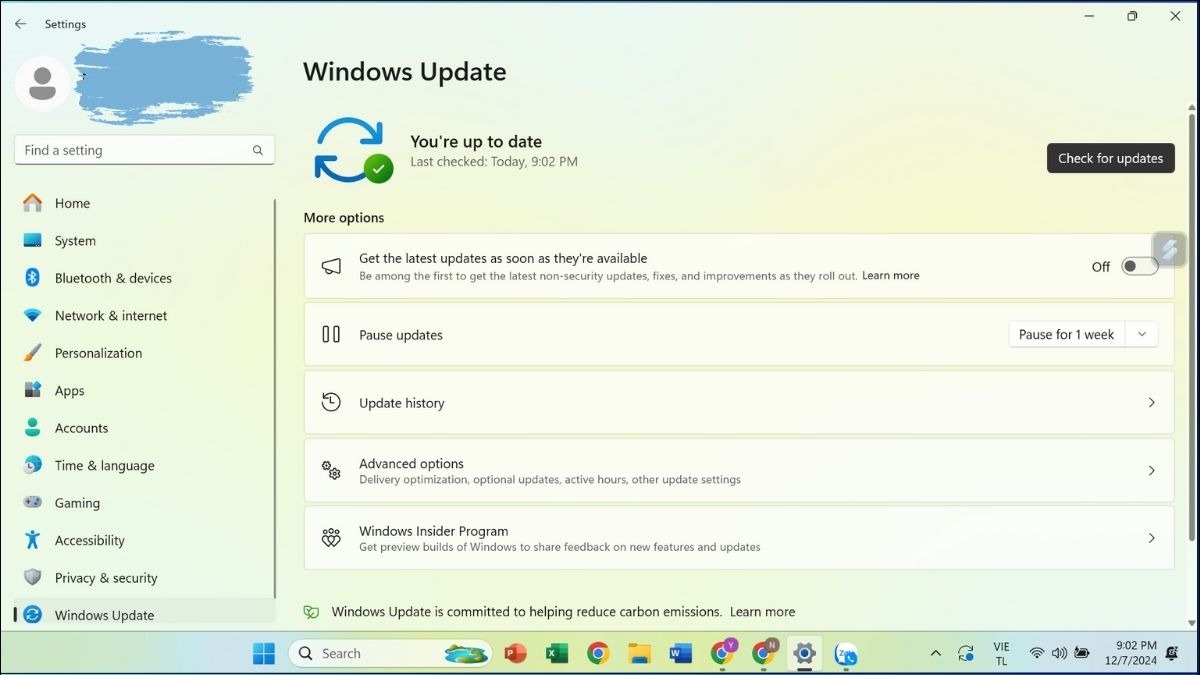Open Bluetooth & devices via its Bluetooth icon

33,278
